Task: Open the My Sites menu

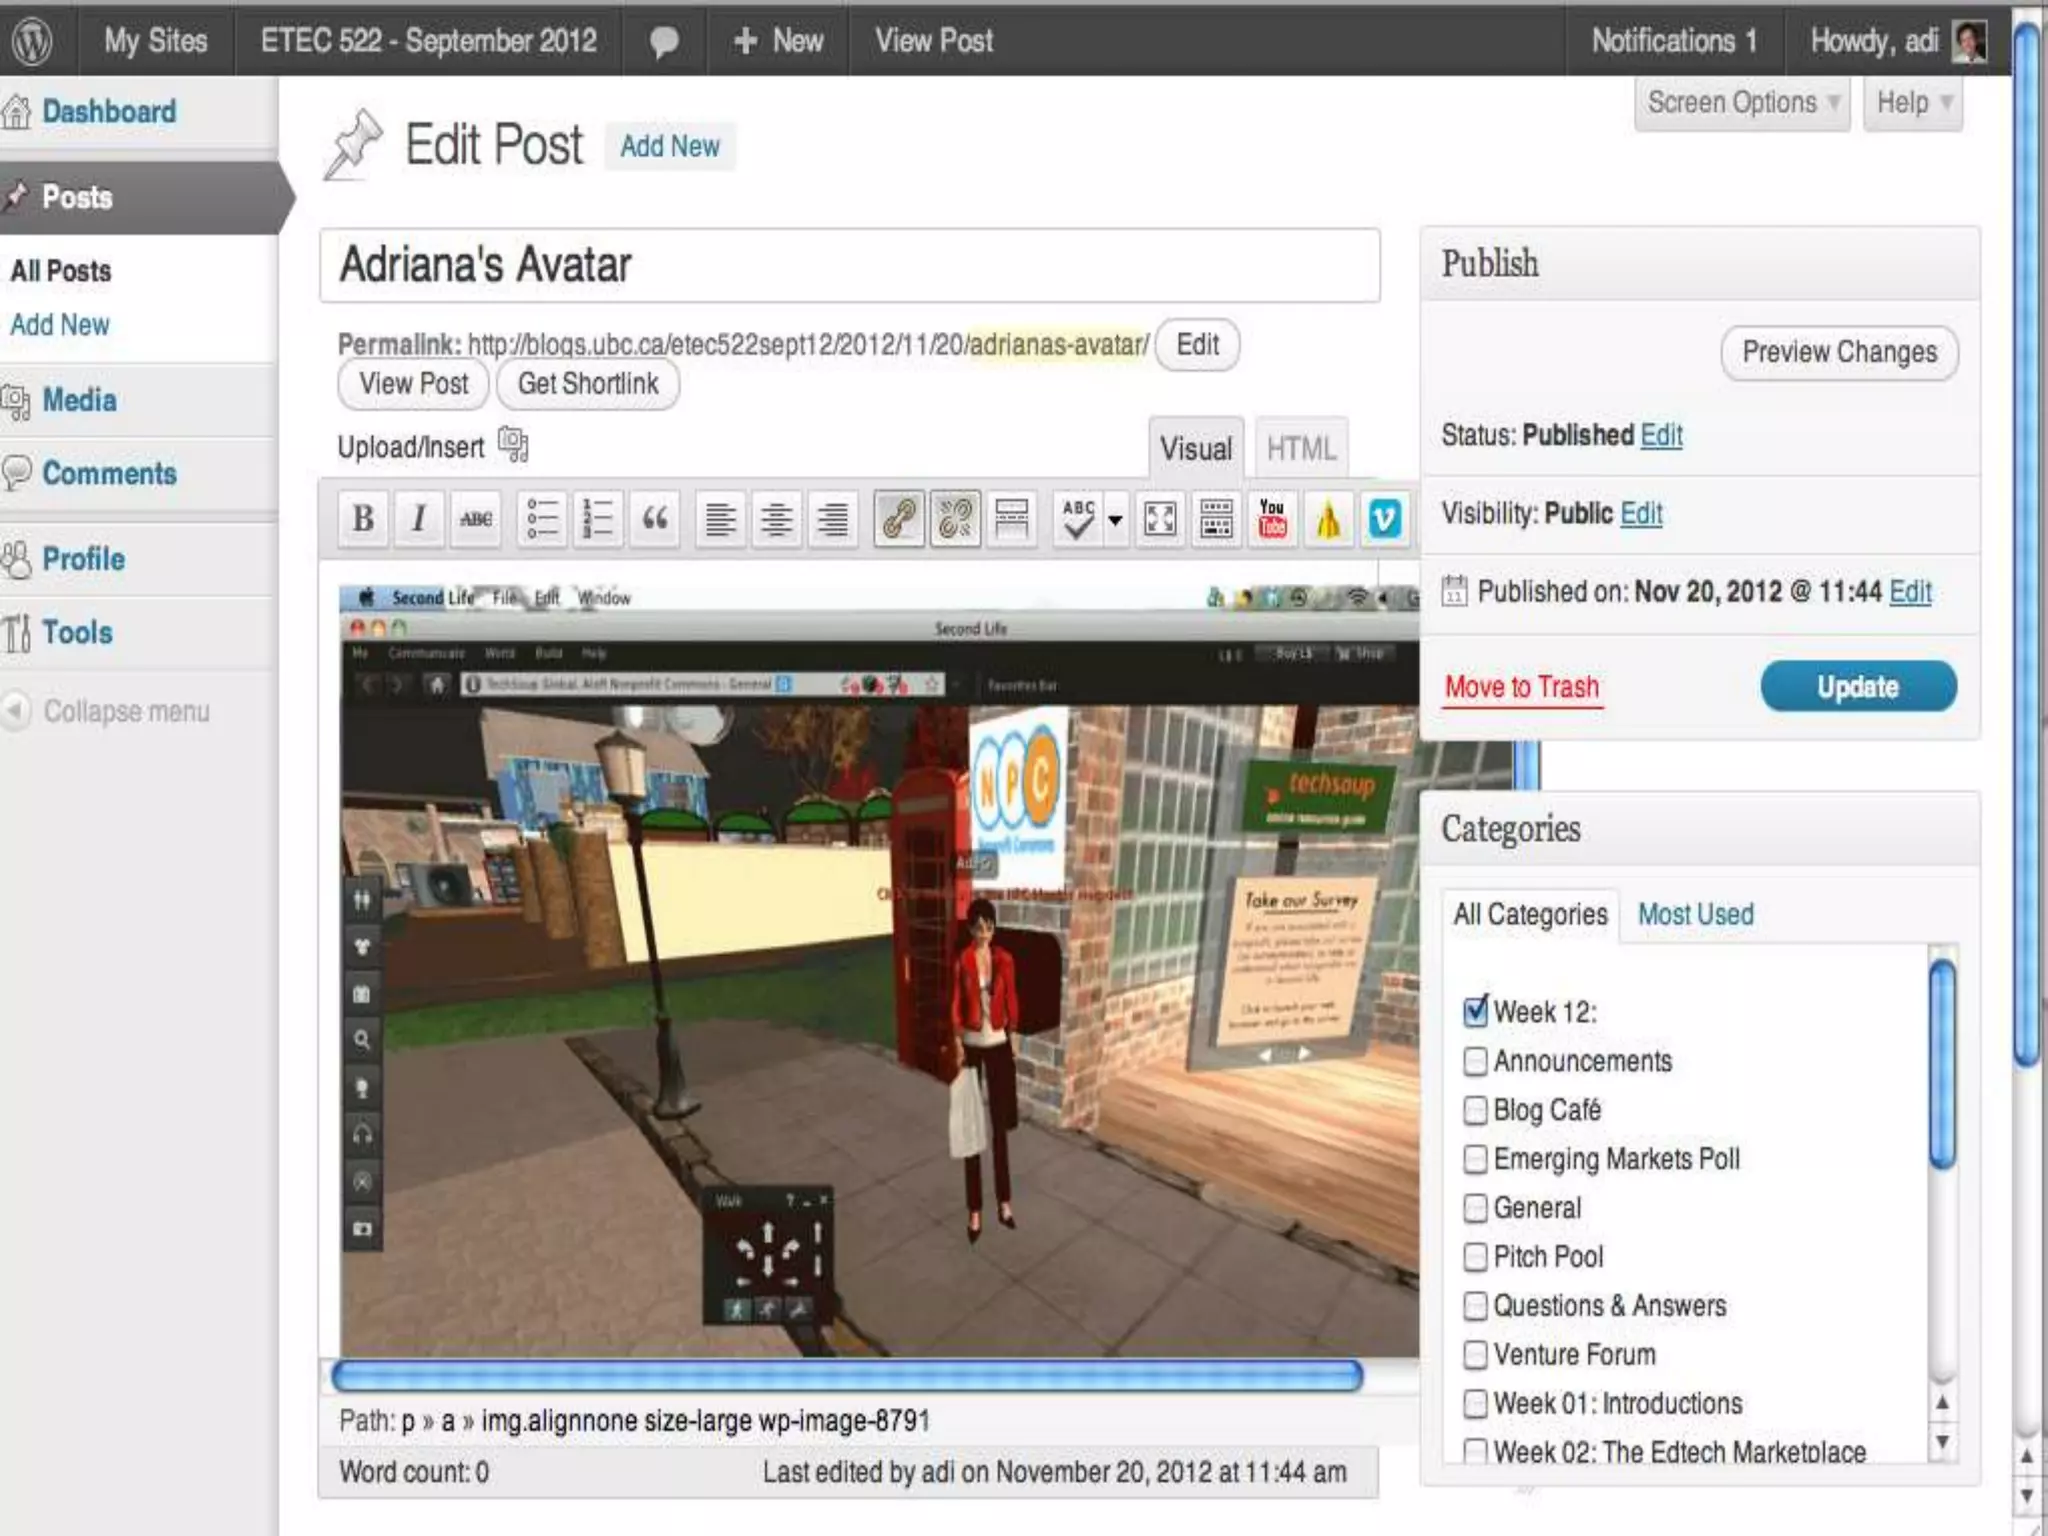Action: coord(156,41)
